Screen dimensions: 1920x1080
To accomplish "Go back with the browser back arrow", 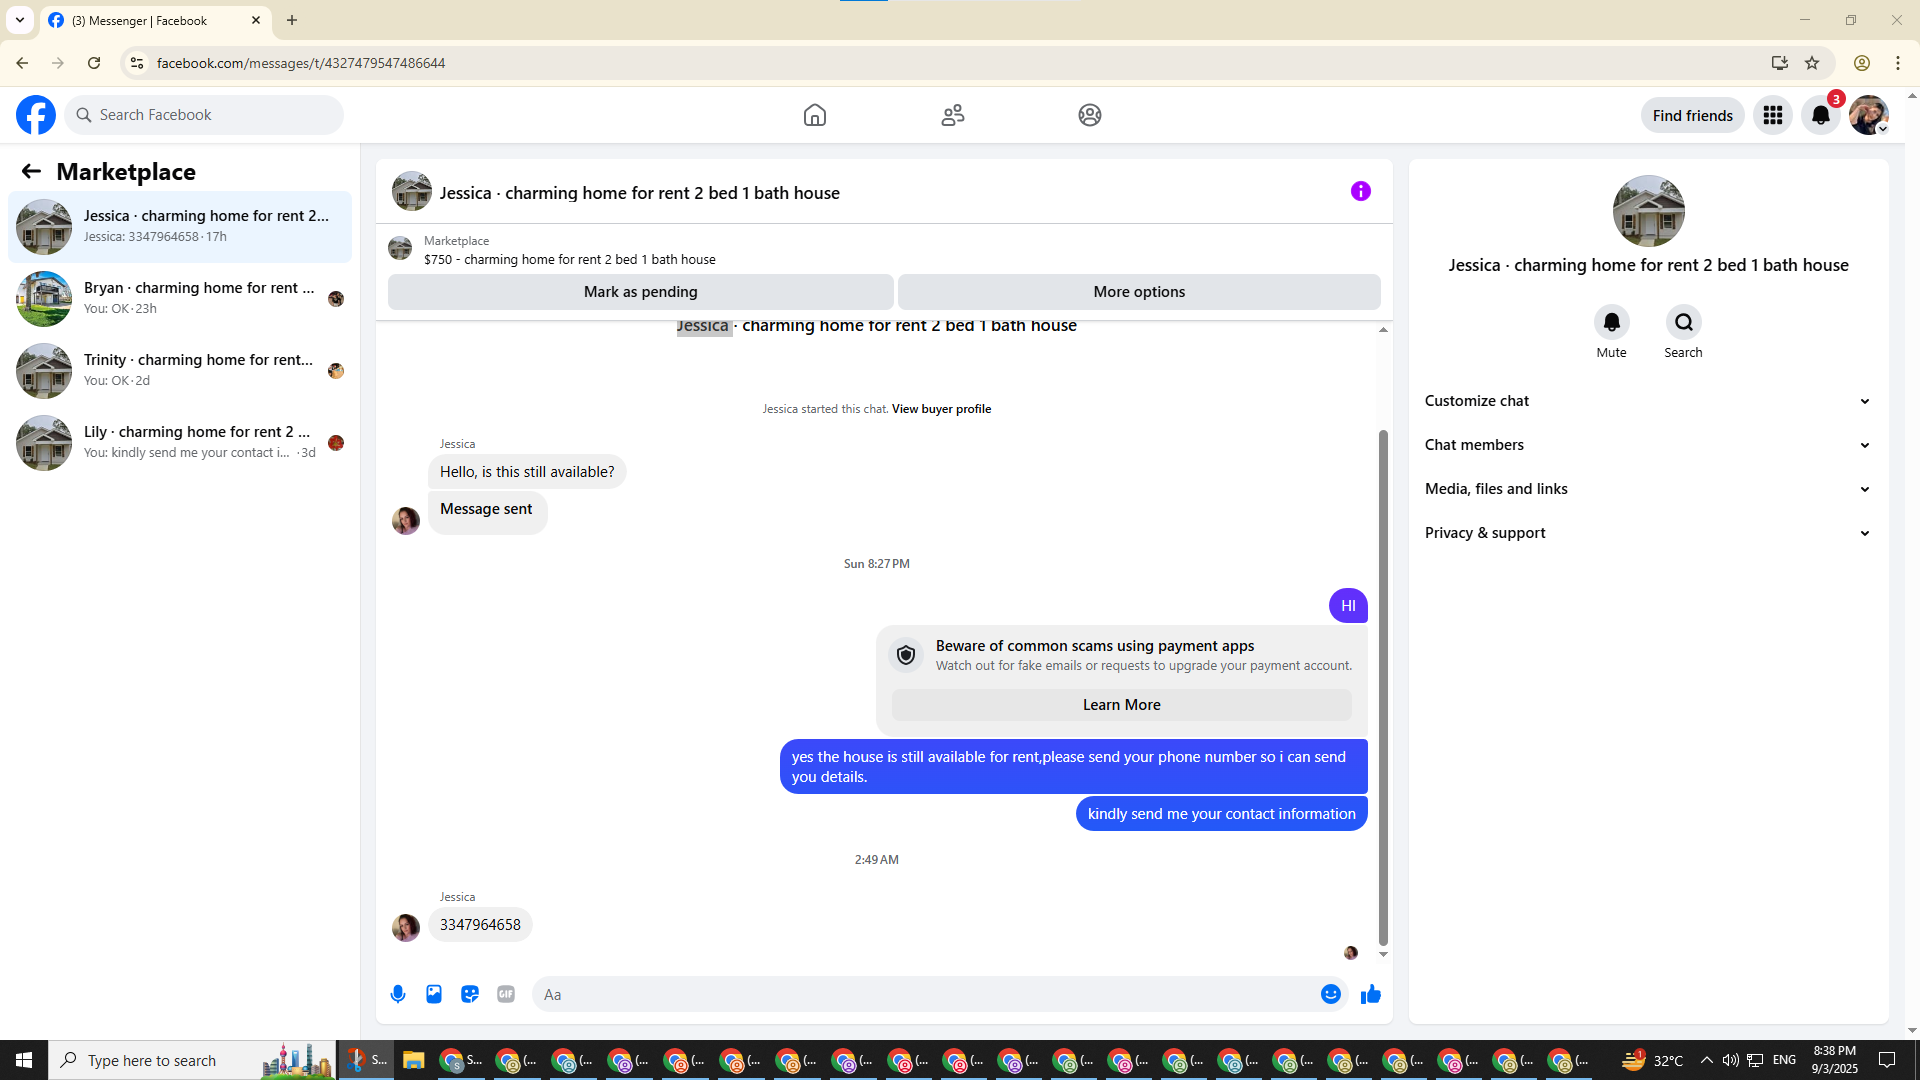I will [x=22, y=63].
